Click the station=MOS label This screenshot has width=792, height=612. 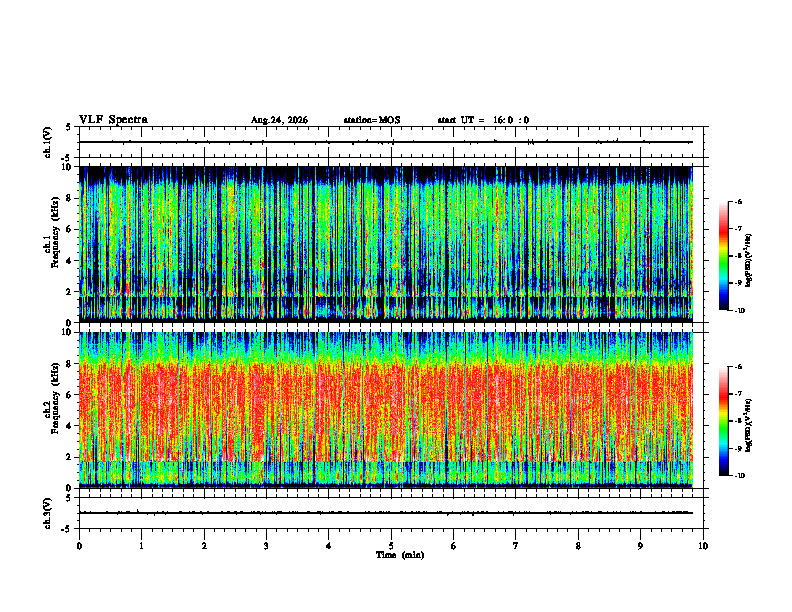(372, 120)
